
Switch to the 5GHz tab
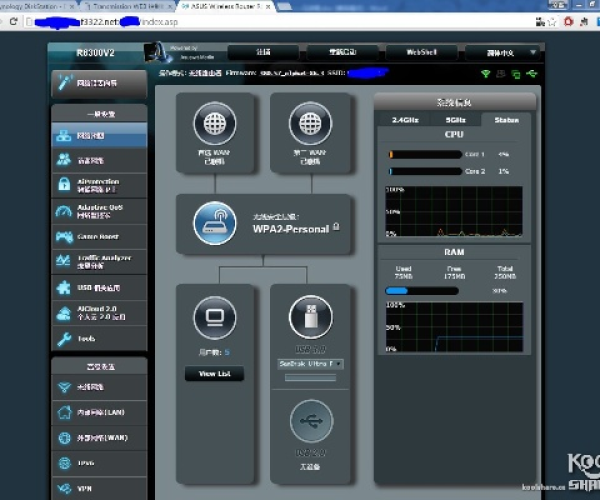(455, 120)
